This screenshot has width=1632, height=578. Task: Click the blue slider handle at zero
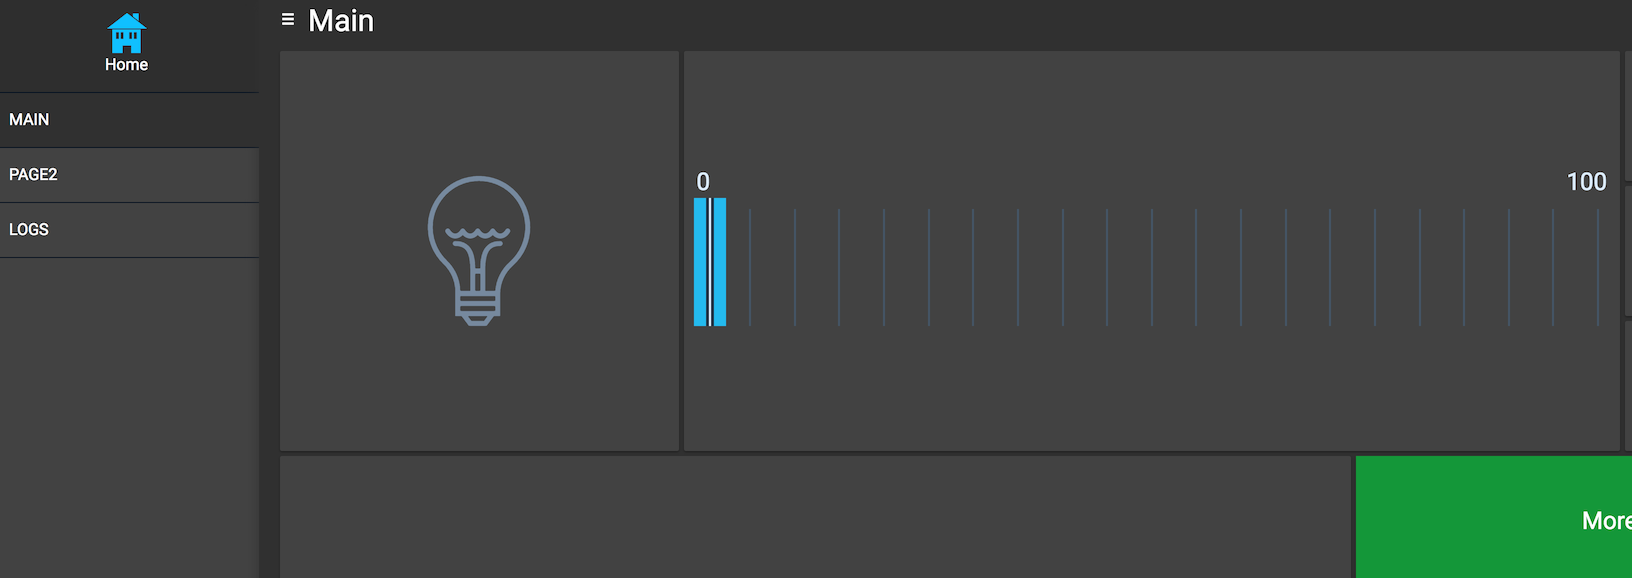pos(710,262)
